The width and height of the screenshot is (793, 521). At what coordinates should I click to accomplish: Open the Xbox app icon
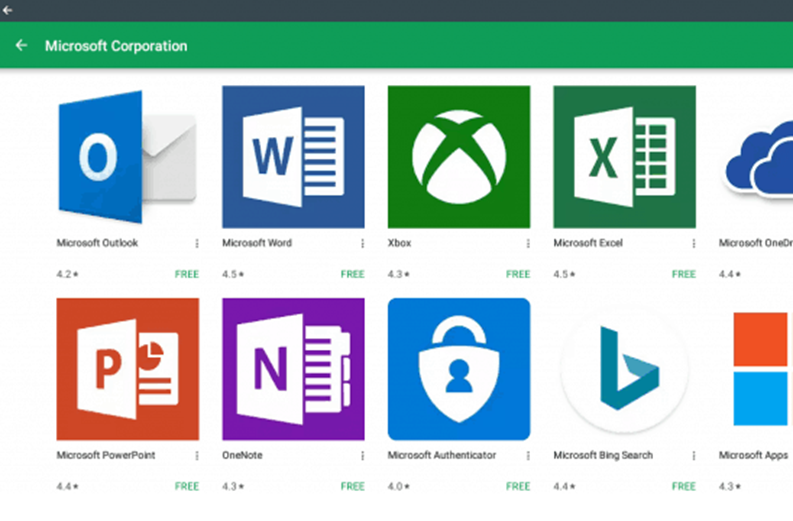(x=459, y=157)
